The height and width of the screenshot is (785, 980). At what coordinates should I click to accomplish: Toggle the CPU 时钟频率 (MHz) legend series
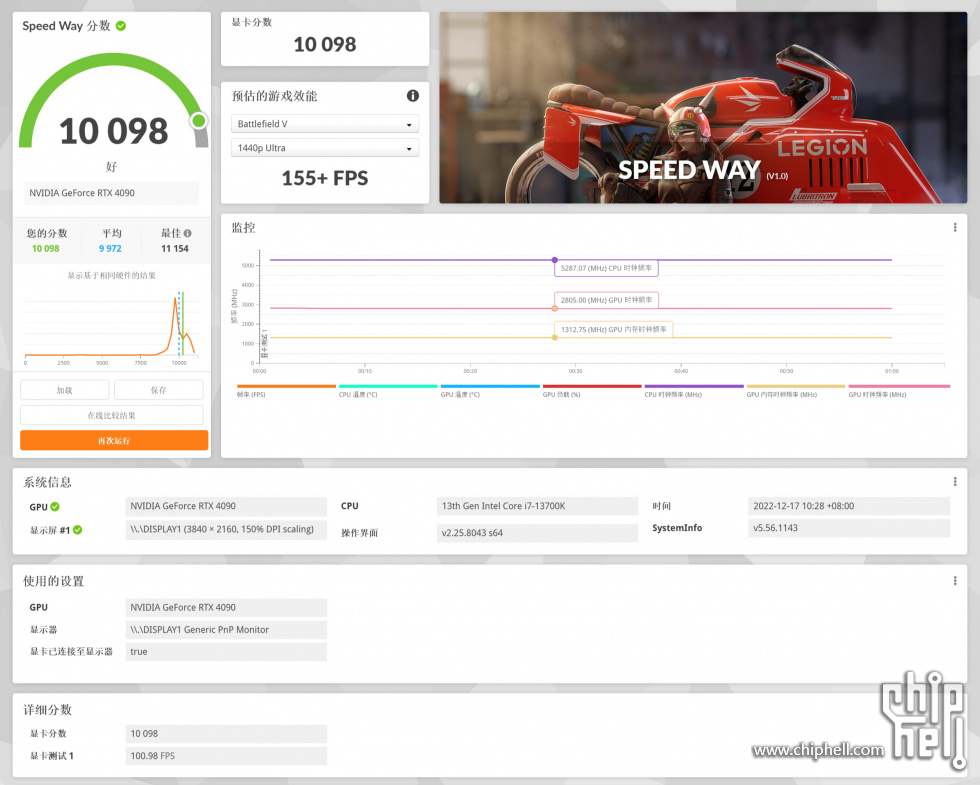point(694,391)
